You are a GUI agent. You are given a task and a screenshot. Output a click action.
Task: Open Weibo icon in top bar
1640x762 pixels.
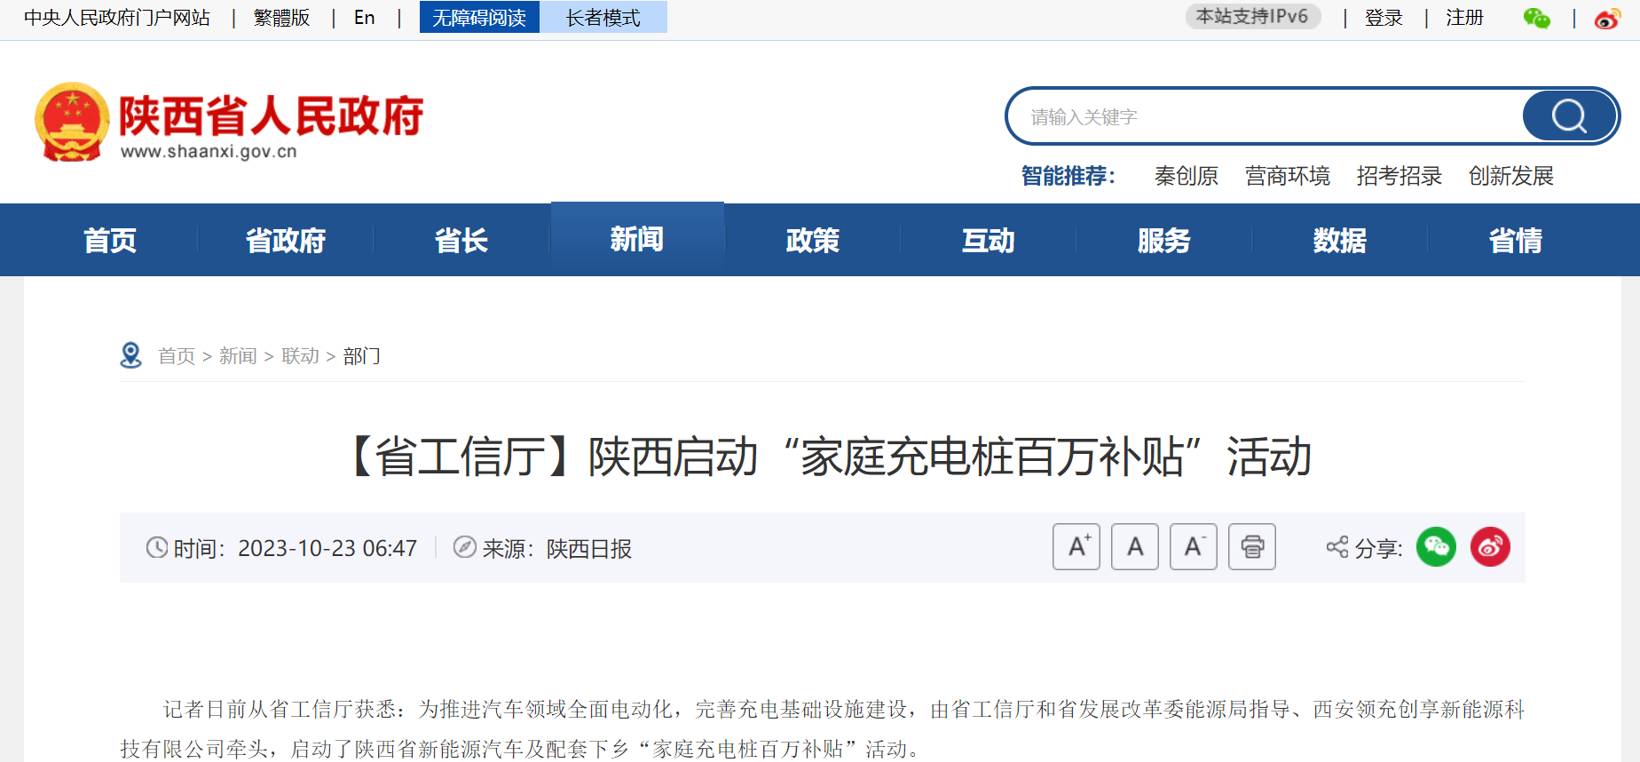1606,18
